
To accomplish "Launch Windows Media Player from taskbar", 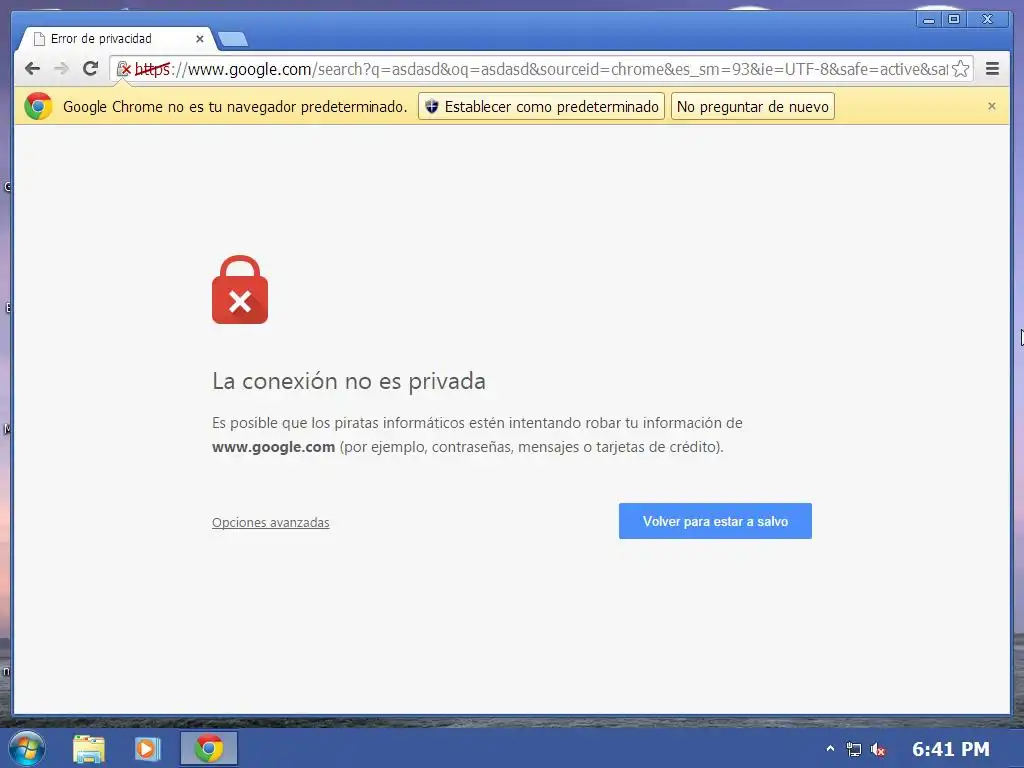I will click(148, 748).
